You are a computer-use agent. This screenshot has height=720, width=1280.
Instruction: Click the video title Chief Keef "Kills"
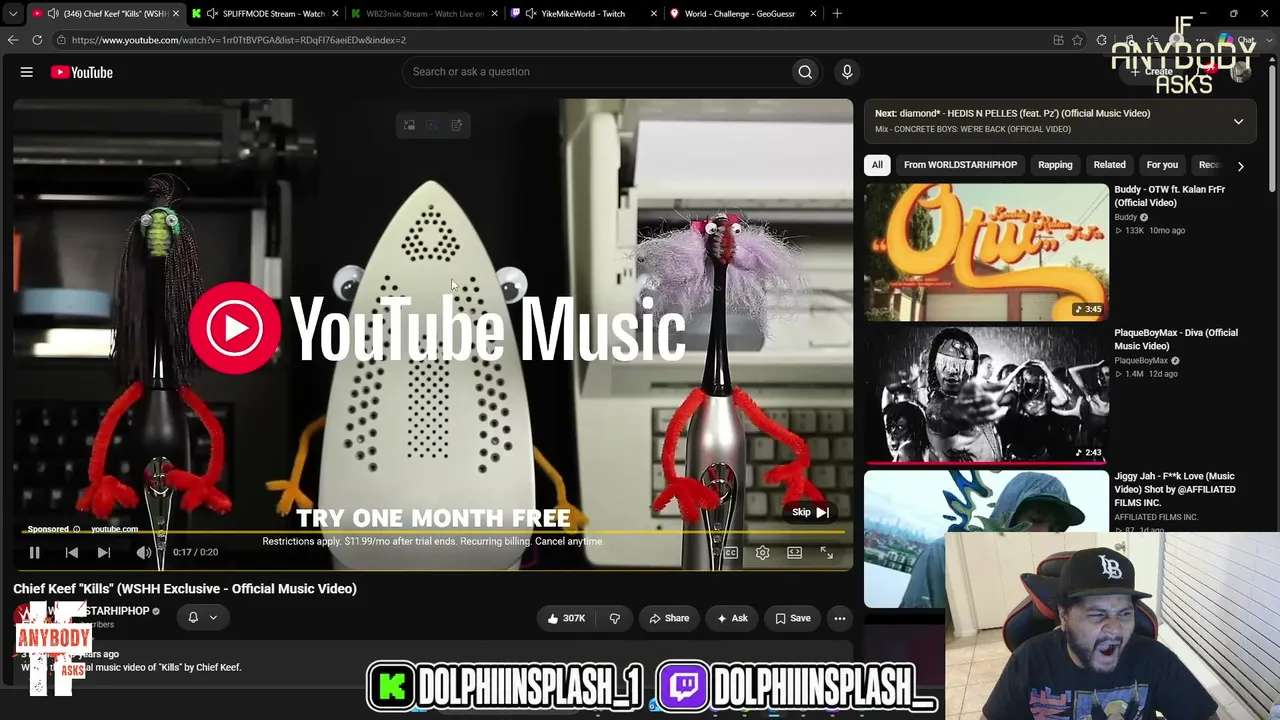click(x=185, y=589)
